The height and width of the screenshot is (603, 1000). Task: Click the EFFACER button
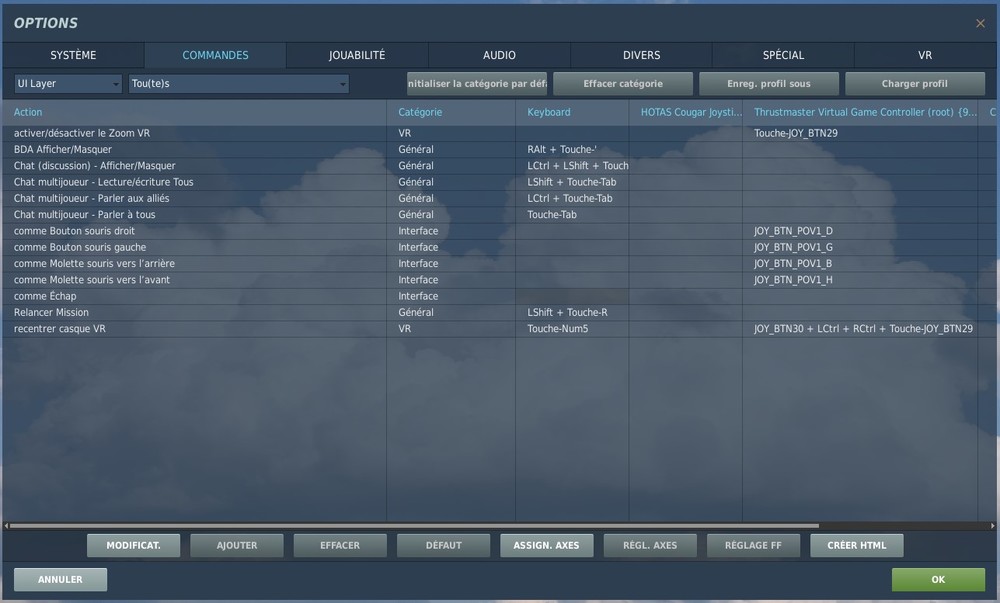point(340,546)
